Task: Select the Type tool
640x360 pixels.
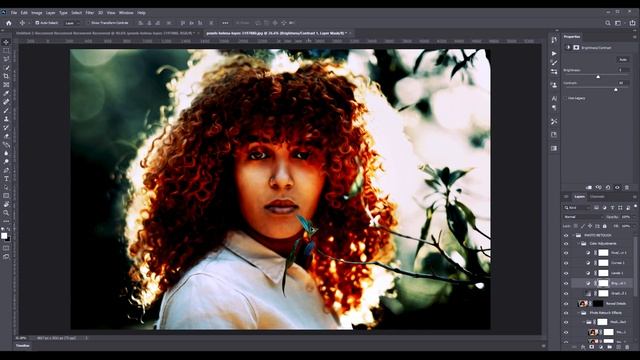Action: (6, 179)
